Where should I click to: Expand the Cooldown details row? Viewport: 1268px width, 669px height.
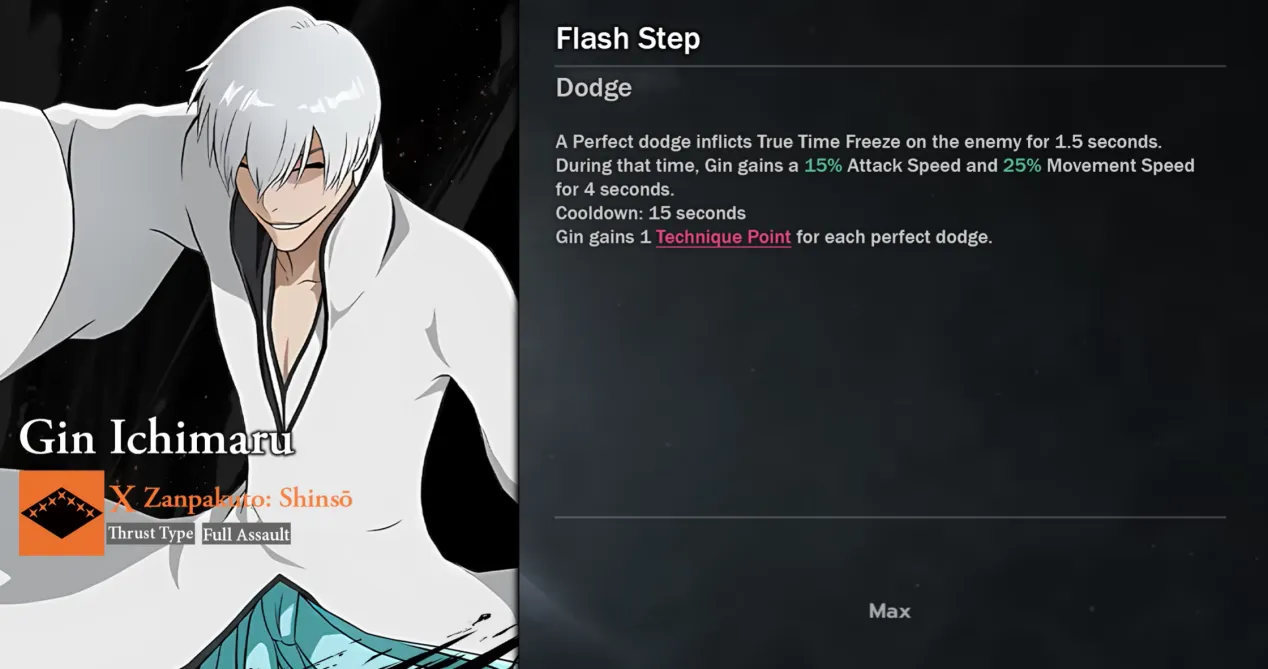tap(649, 213)
